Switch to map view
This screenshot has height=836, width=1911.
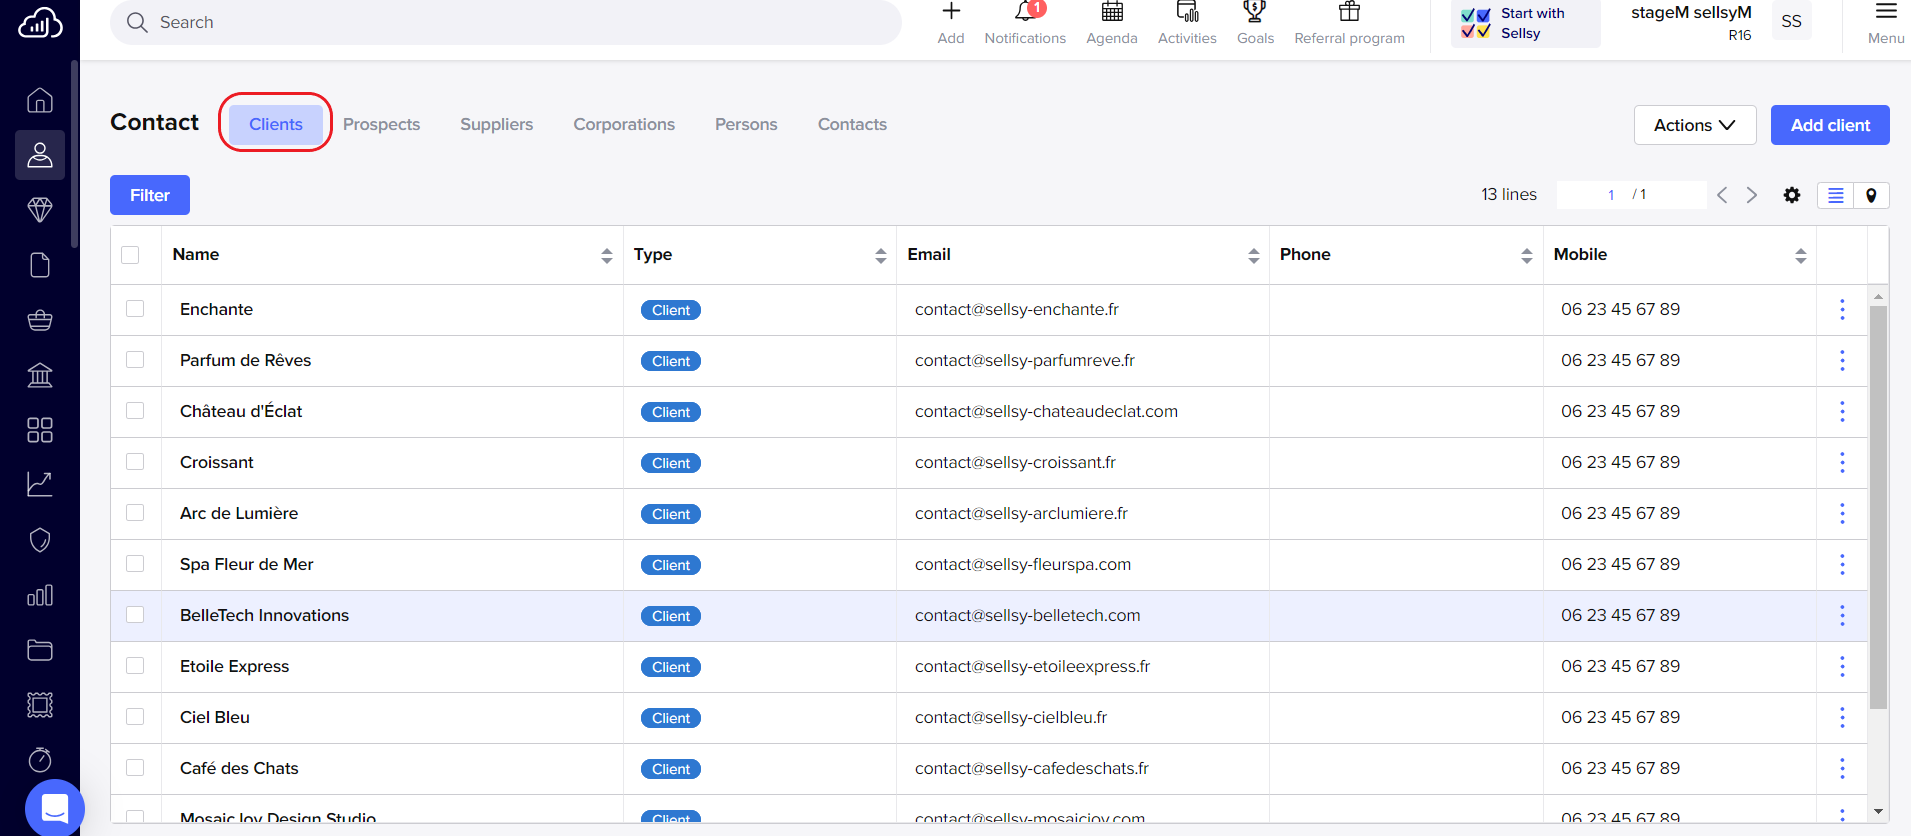[x=1871, y=195]
